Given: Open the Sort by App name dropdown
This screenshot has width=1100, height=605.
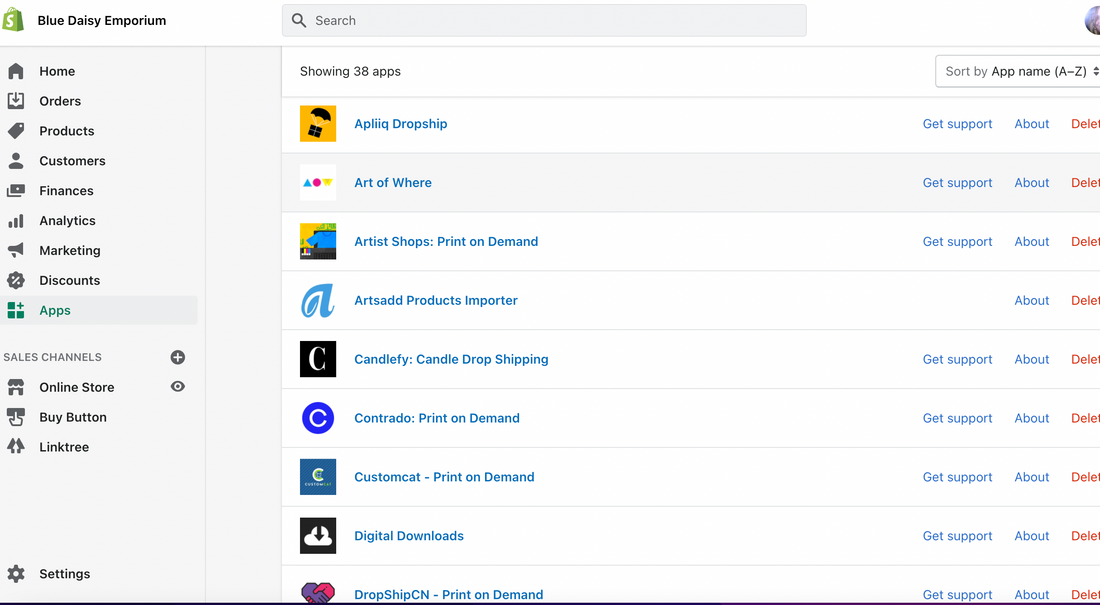Looking at the screenshot, I should click(1019, 71).
